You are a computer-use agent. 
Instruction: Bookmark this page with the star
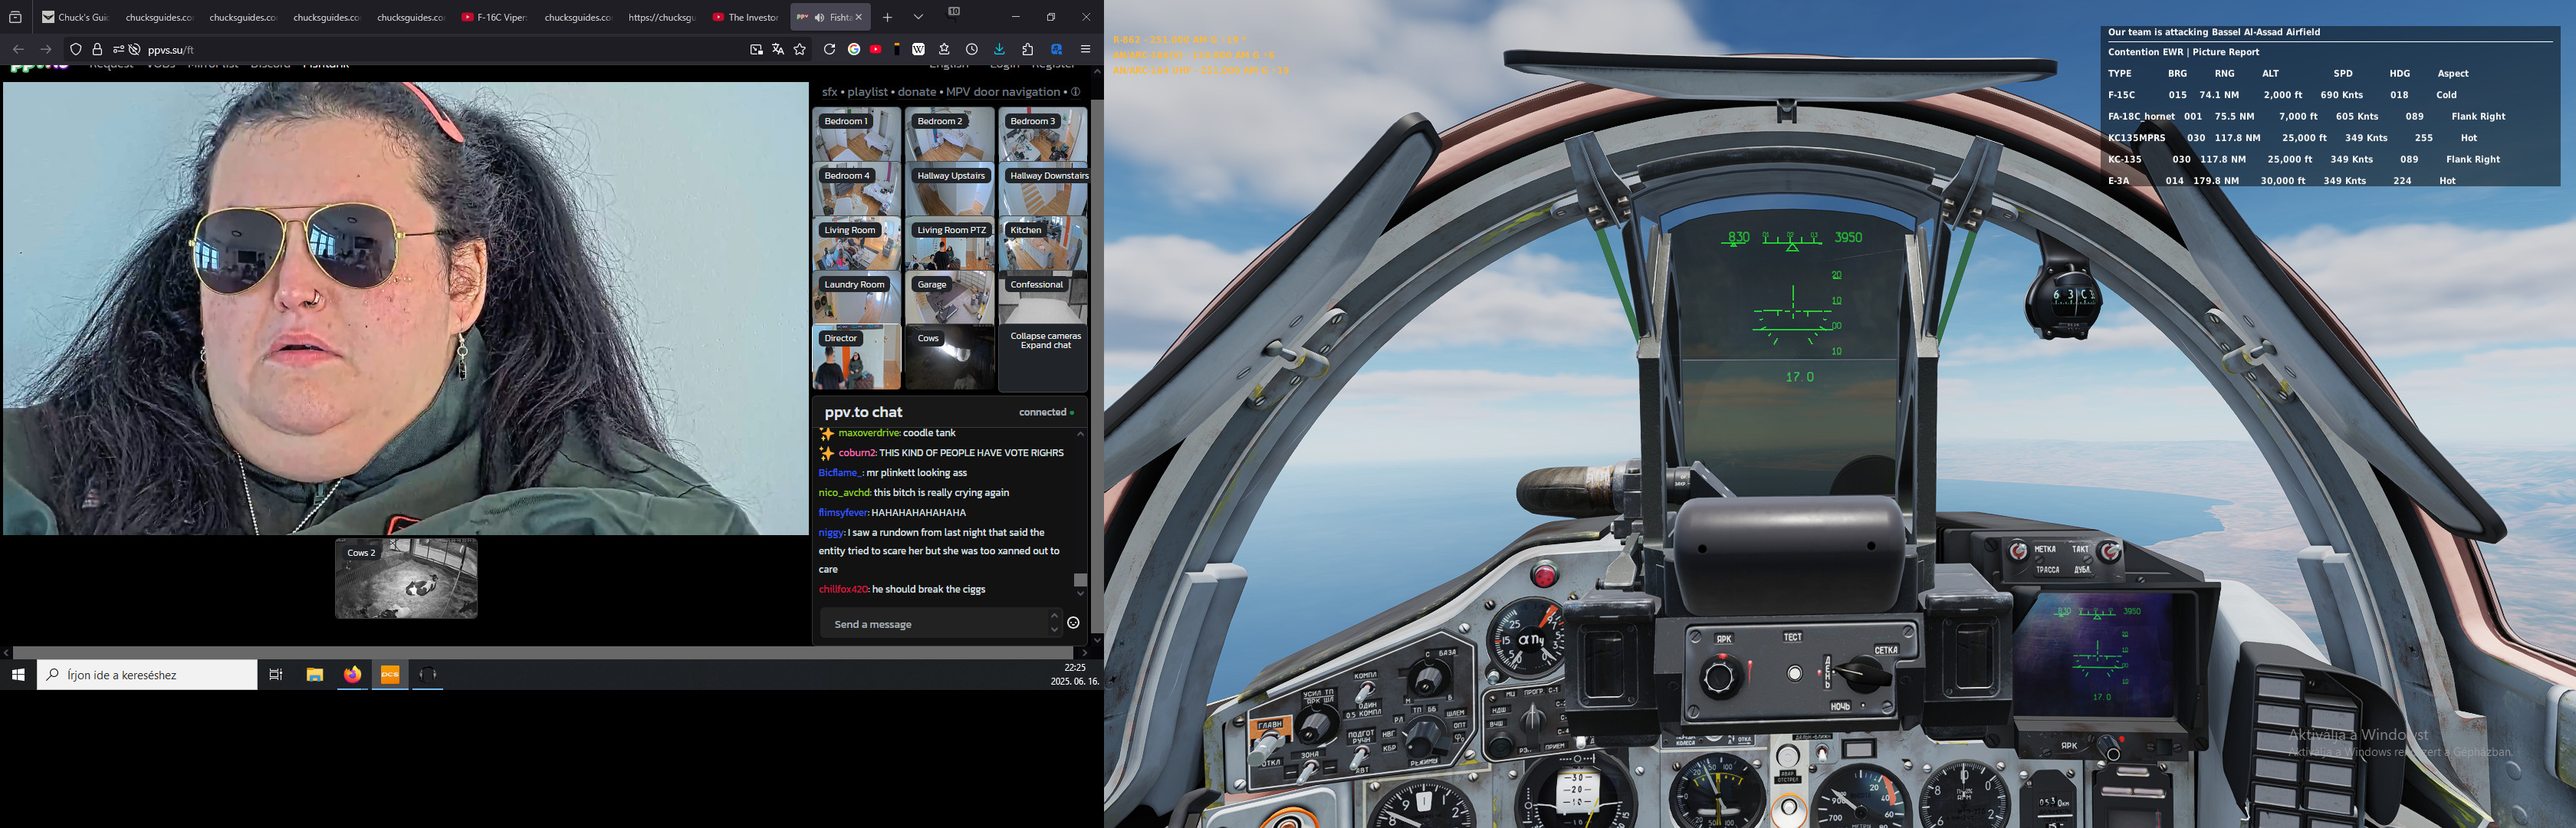[800, 49]
